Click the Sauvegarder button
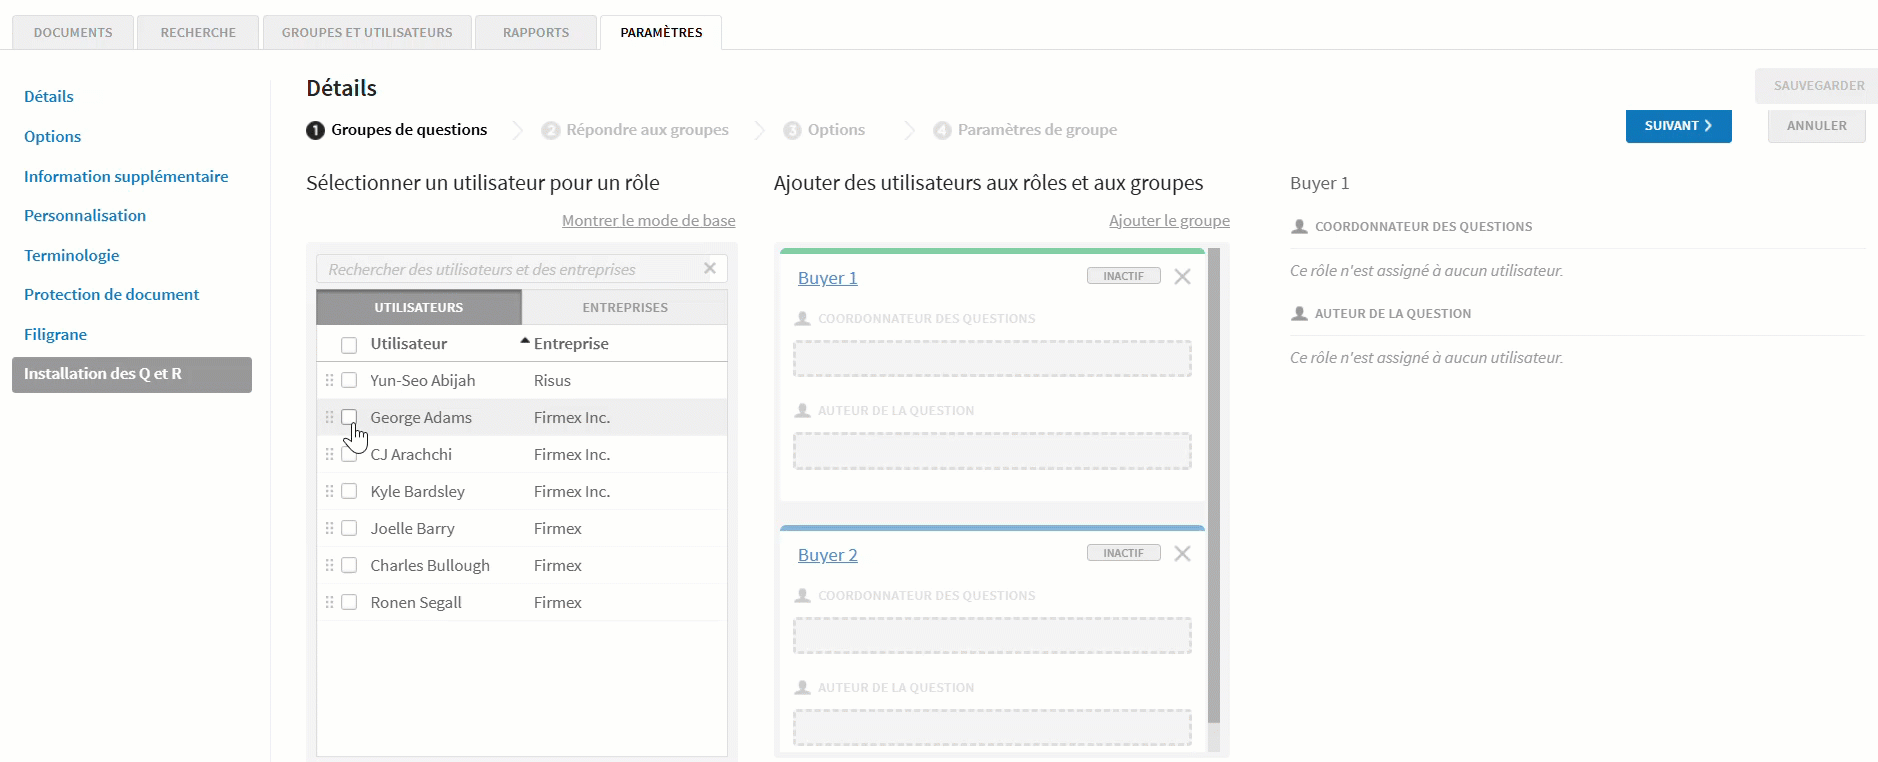This screenshot has width=1878, height=762. tap(1818, 86)
